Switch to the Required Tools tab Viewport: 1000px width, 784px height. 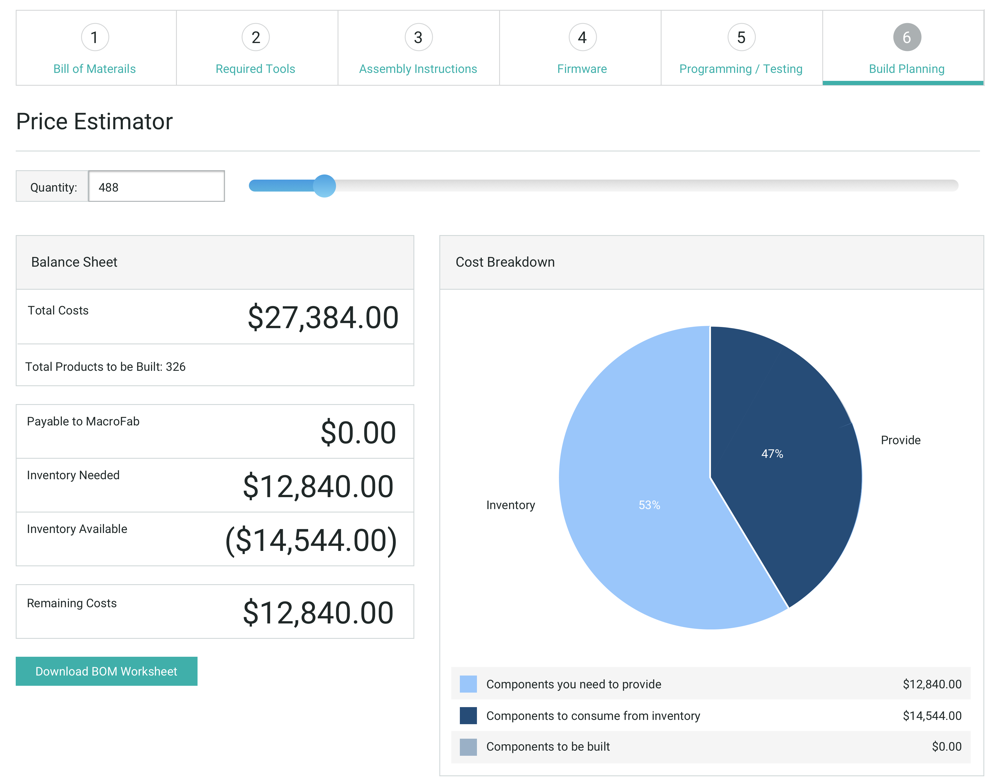tap(255, 69)
